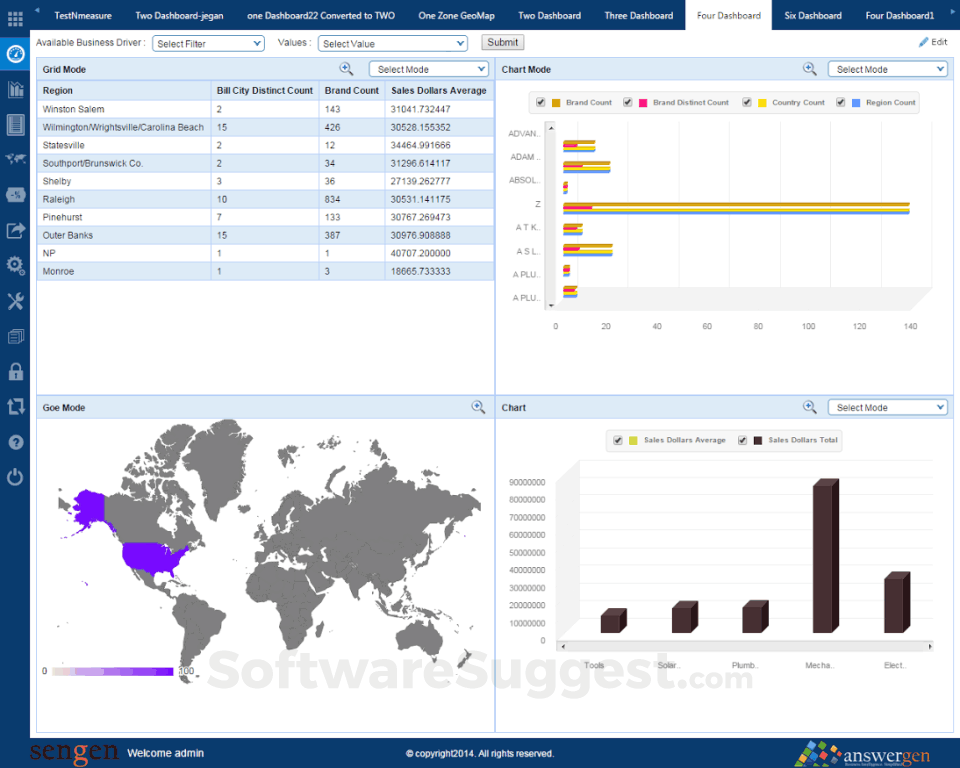960x768 pixels.
Task: Click the orange Brand Count legend swatch
Action: coord(556,103)
